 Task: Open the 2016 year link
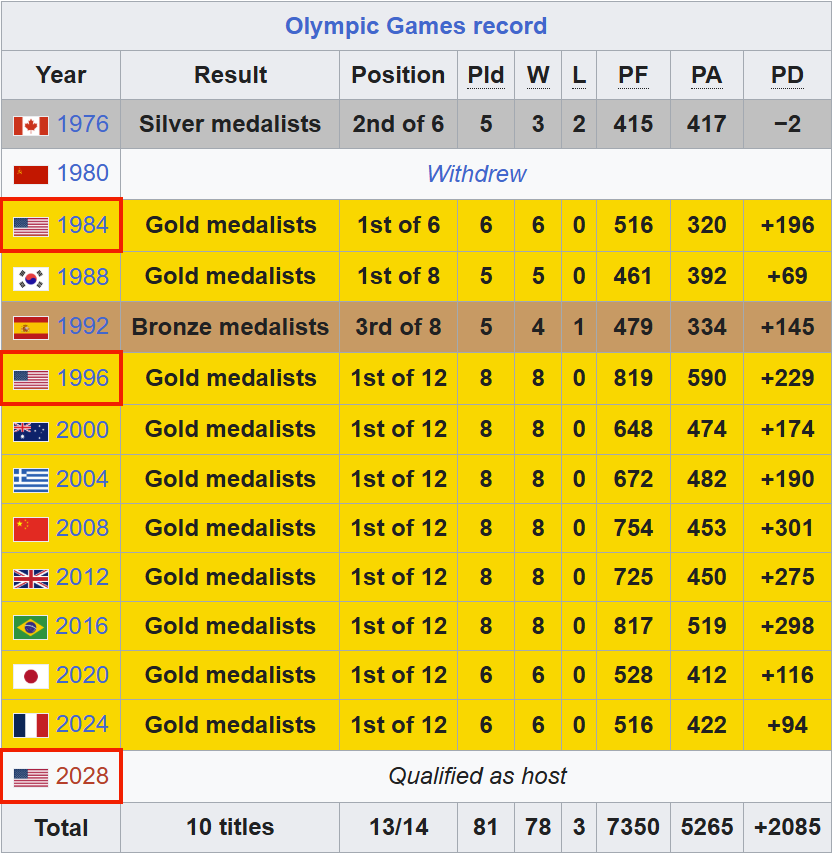pos(82,626)
